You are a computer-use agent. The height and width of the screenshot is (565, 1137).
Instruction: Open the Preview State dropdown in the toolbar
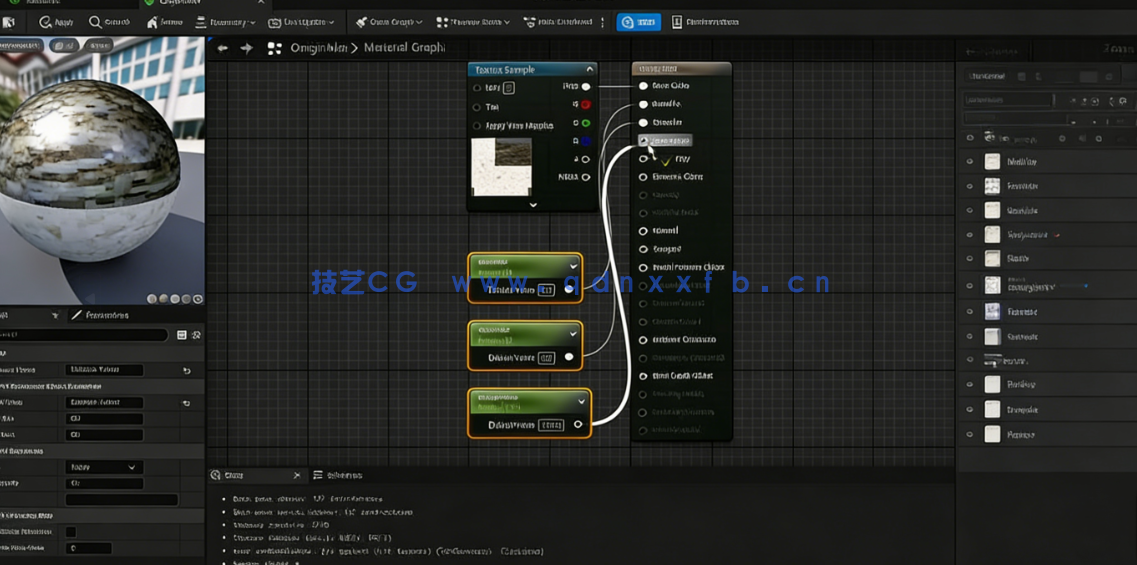coord(473,22)
